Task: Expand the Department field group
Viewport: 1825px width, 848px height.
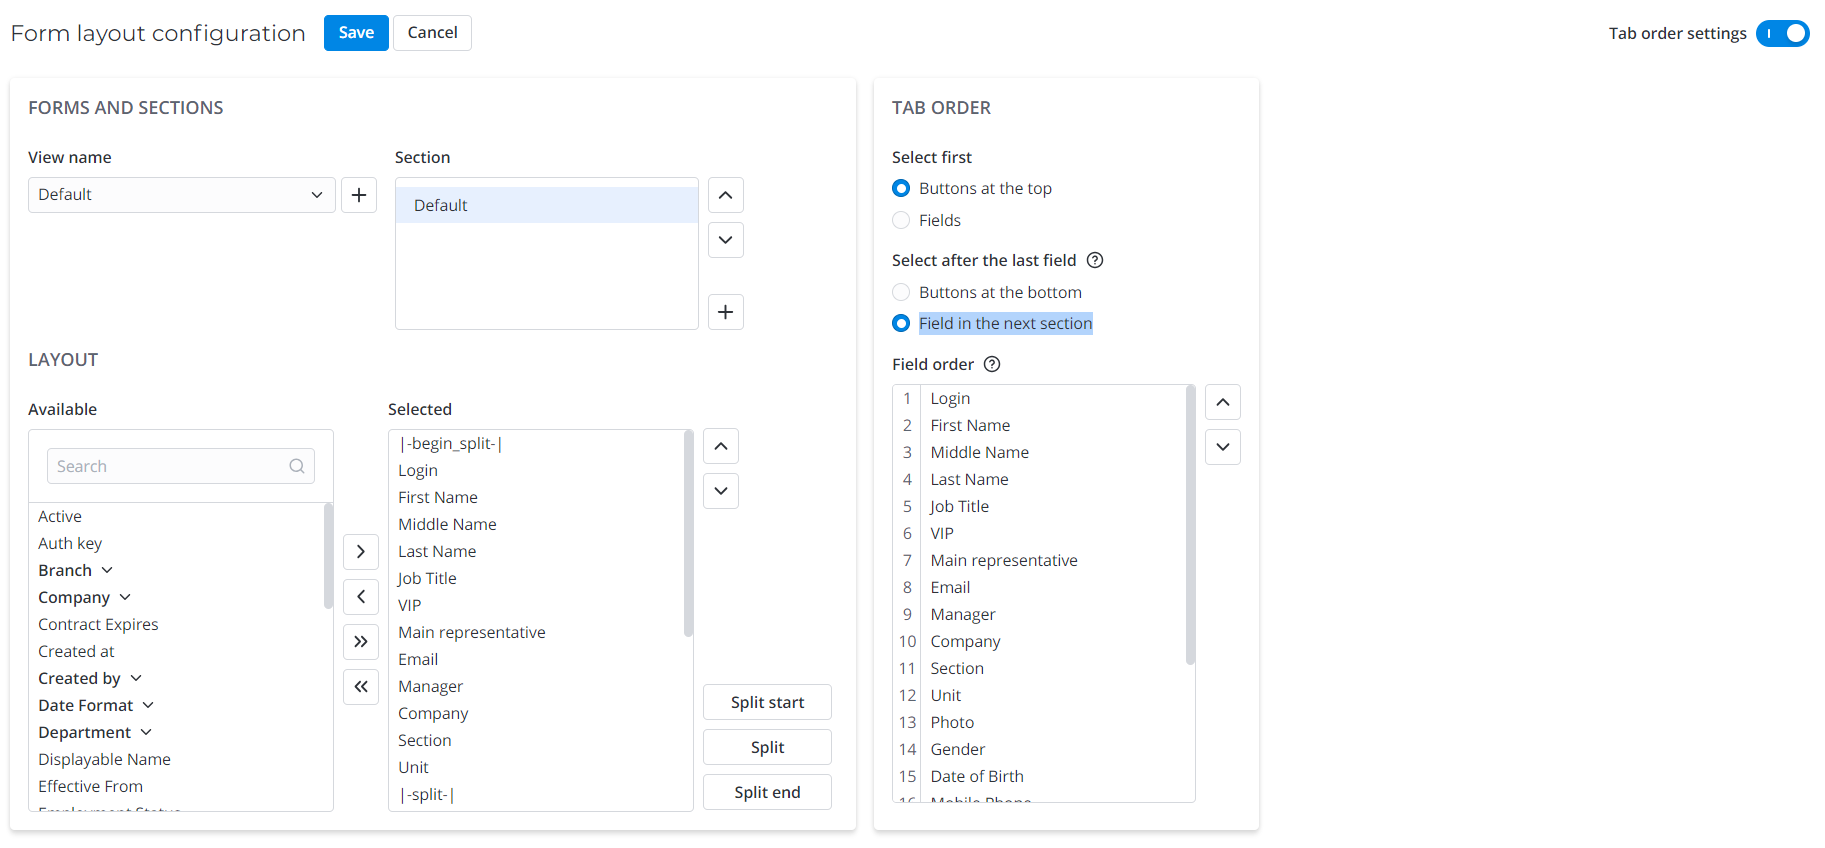Action: point(146,732)
